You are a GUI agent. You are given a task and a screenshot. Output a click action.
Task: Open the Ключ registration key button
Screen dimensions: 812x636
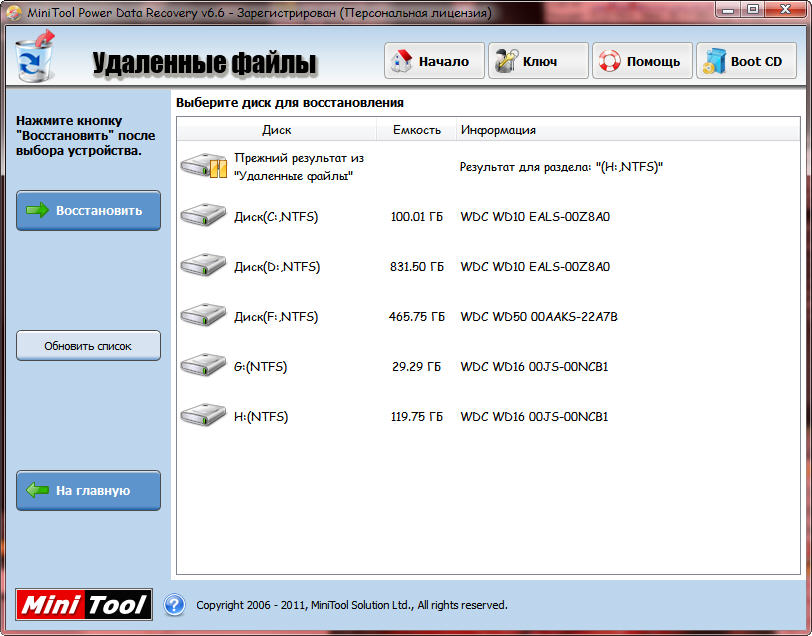[x=538, y=61]
